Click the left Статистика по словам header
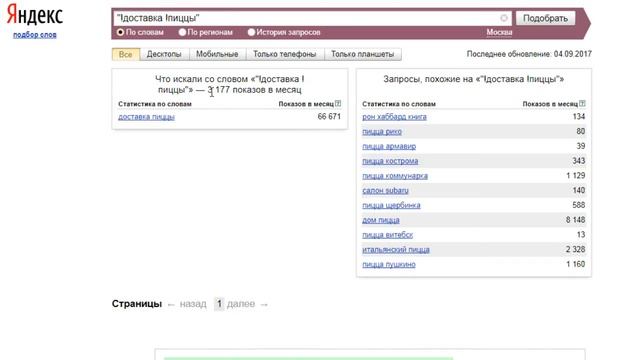This screenshot has width=640, height=360. pos(155,104)
